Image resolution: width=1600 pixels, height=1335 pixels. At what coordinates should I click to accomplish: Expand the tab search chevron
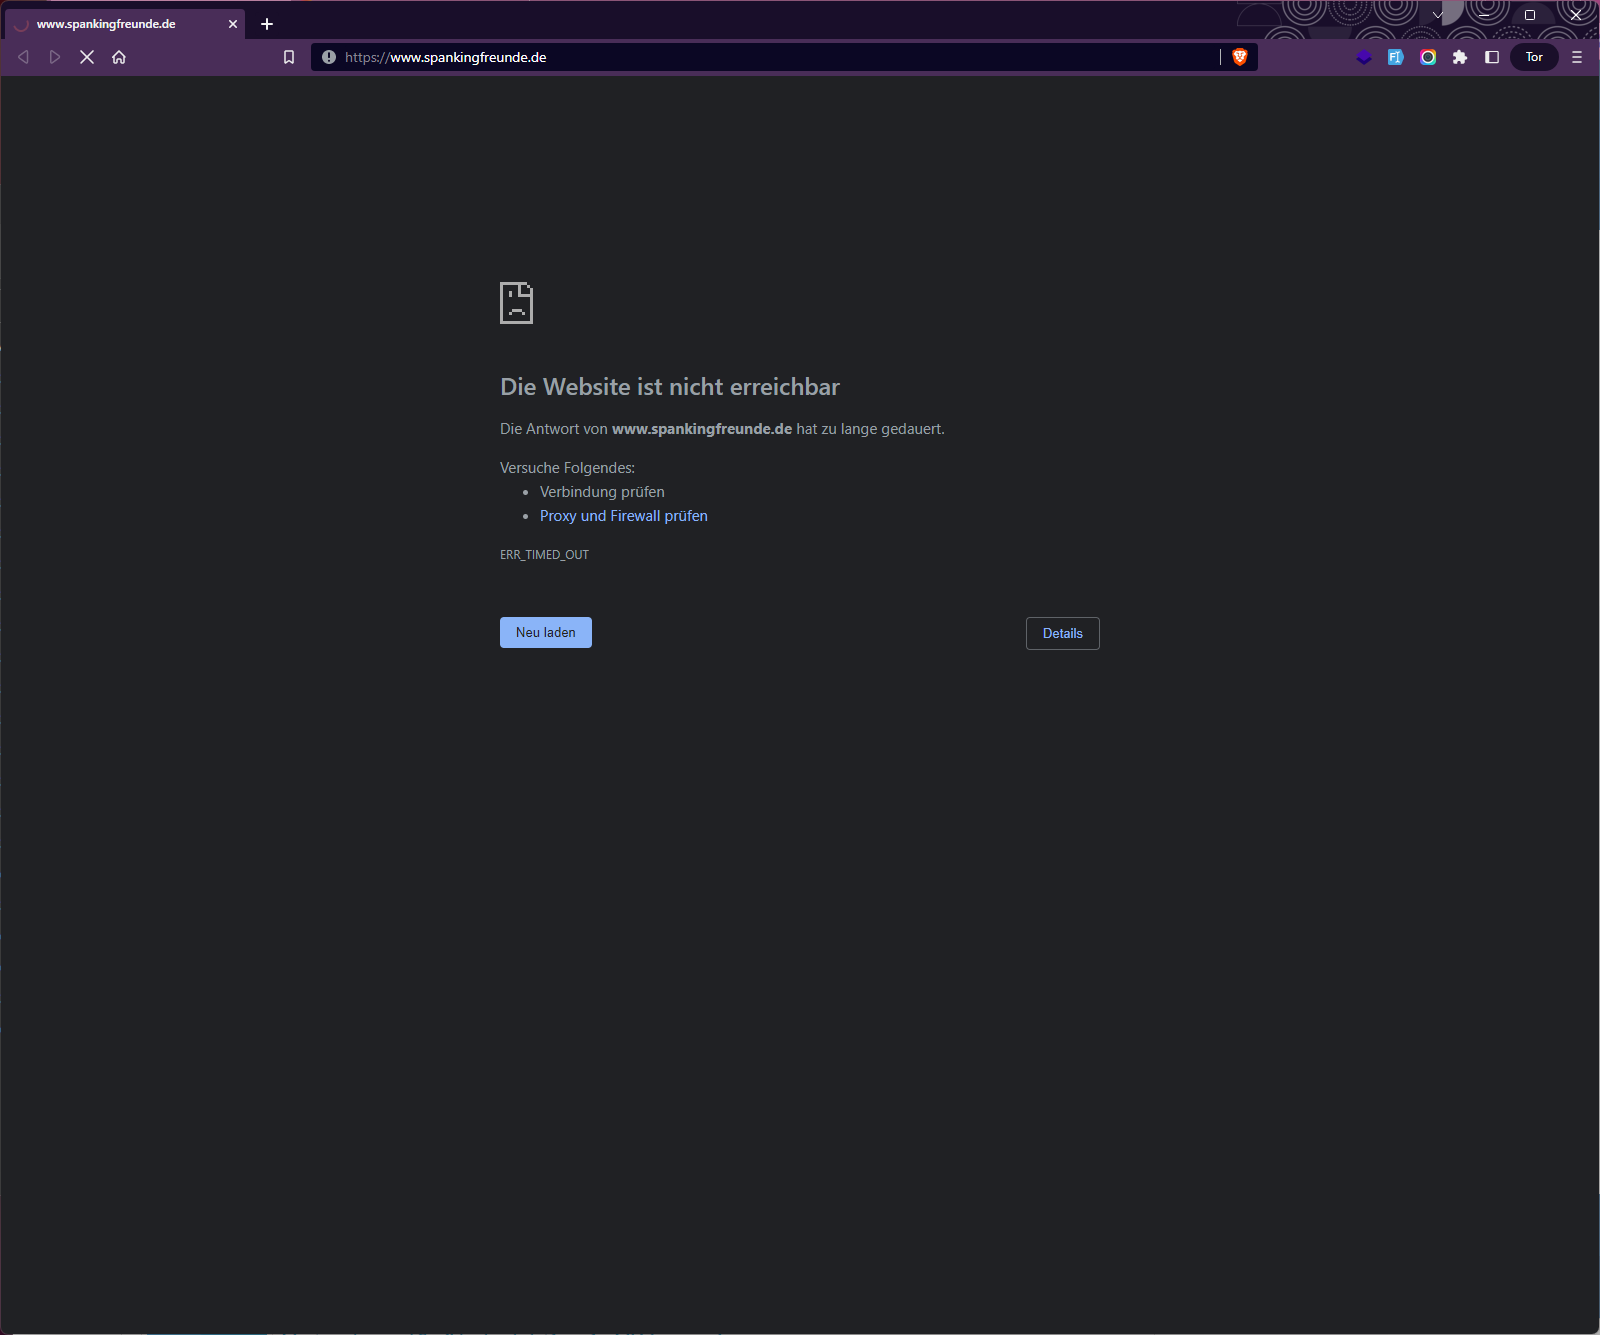1438,15
